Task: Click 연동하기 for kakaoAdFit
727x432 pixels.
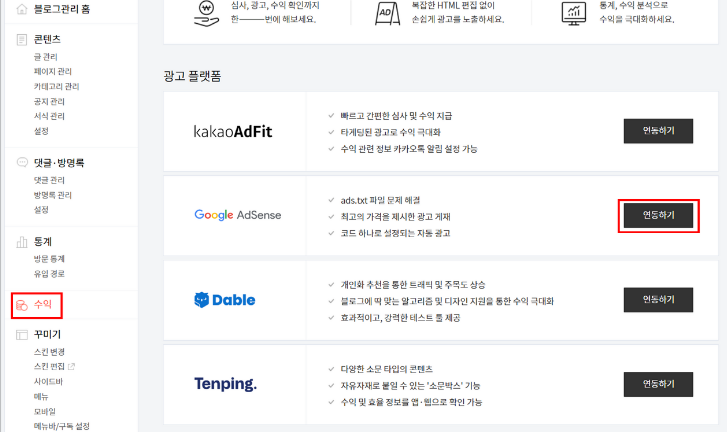Action: 658,131
